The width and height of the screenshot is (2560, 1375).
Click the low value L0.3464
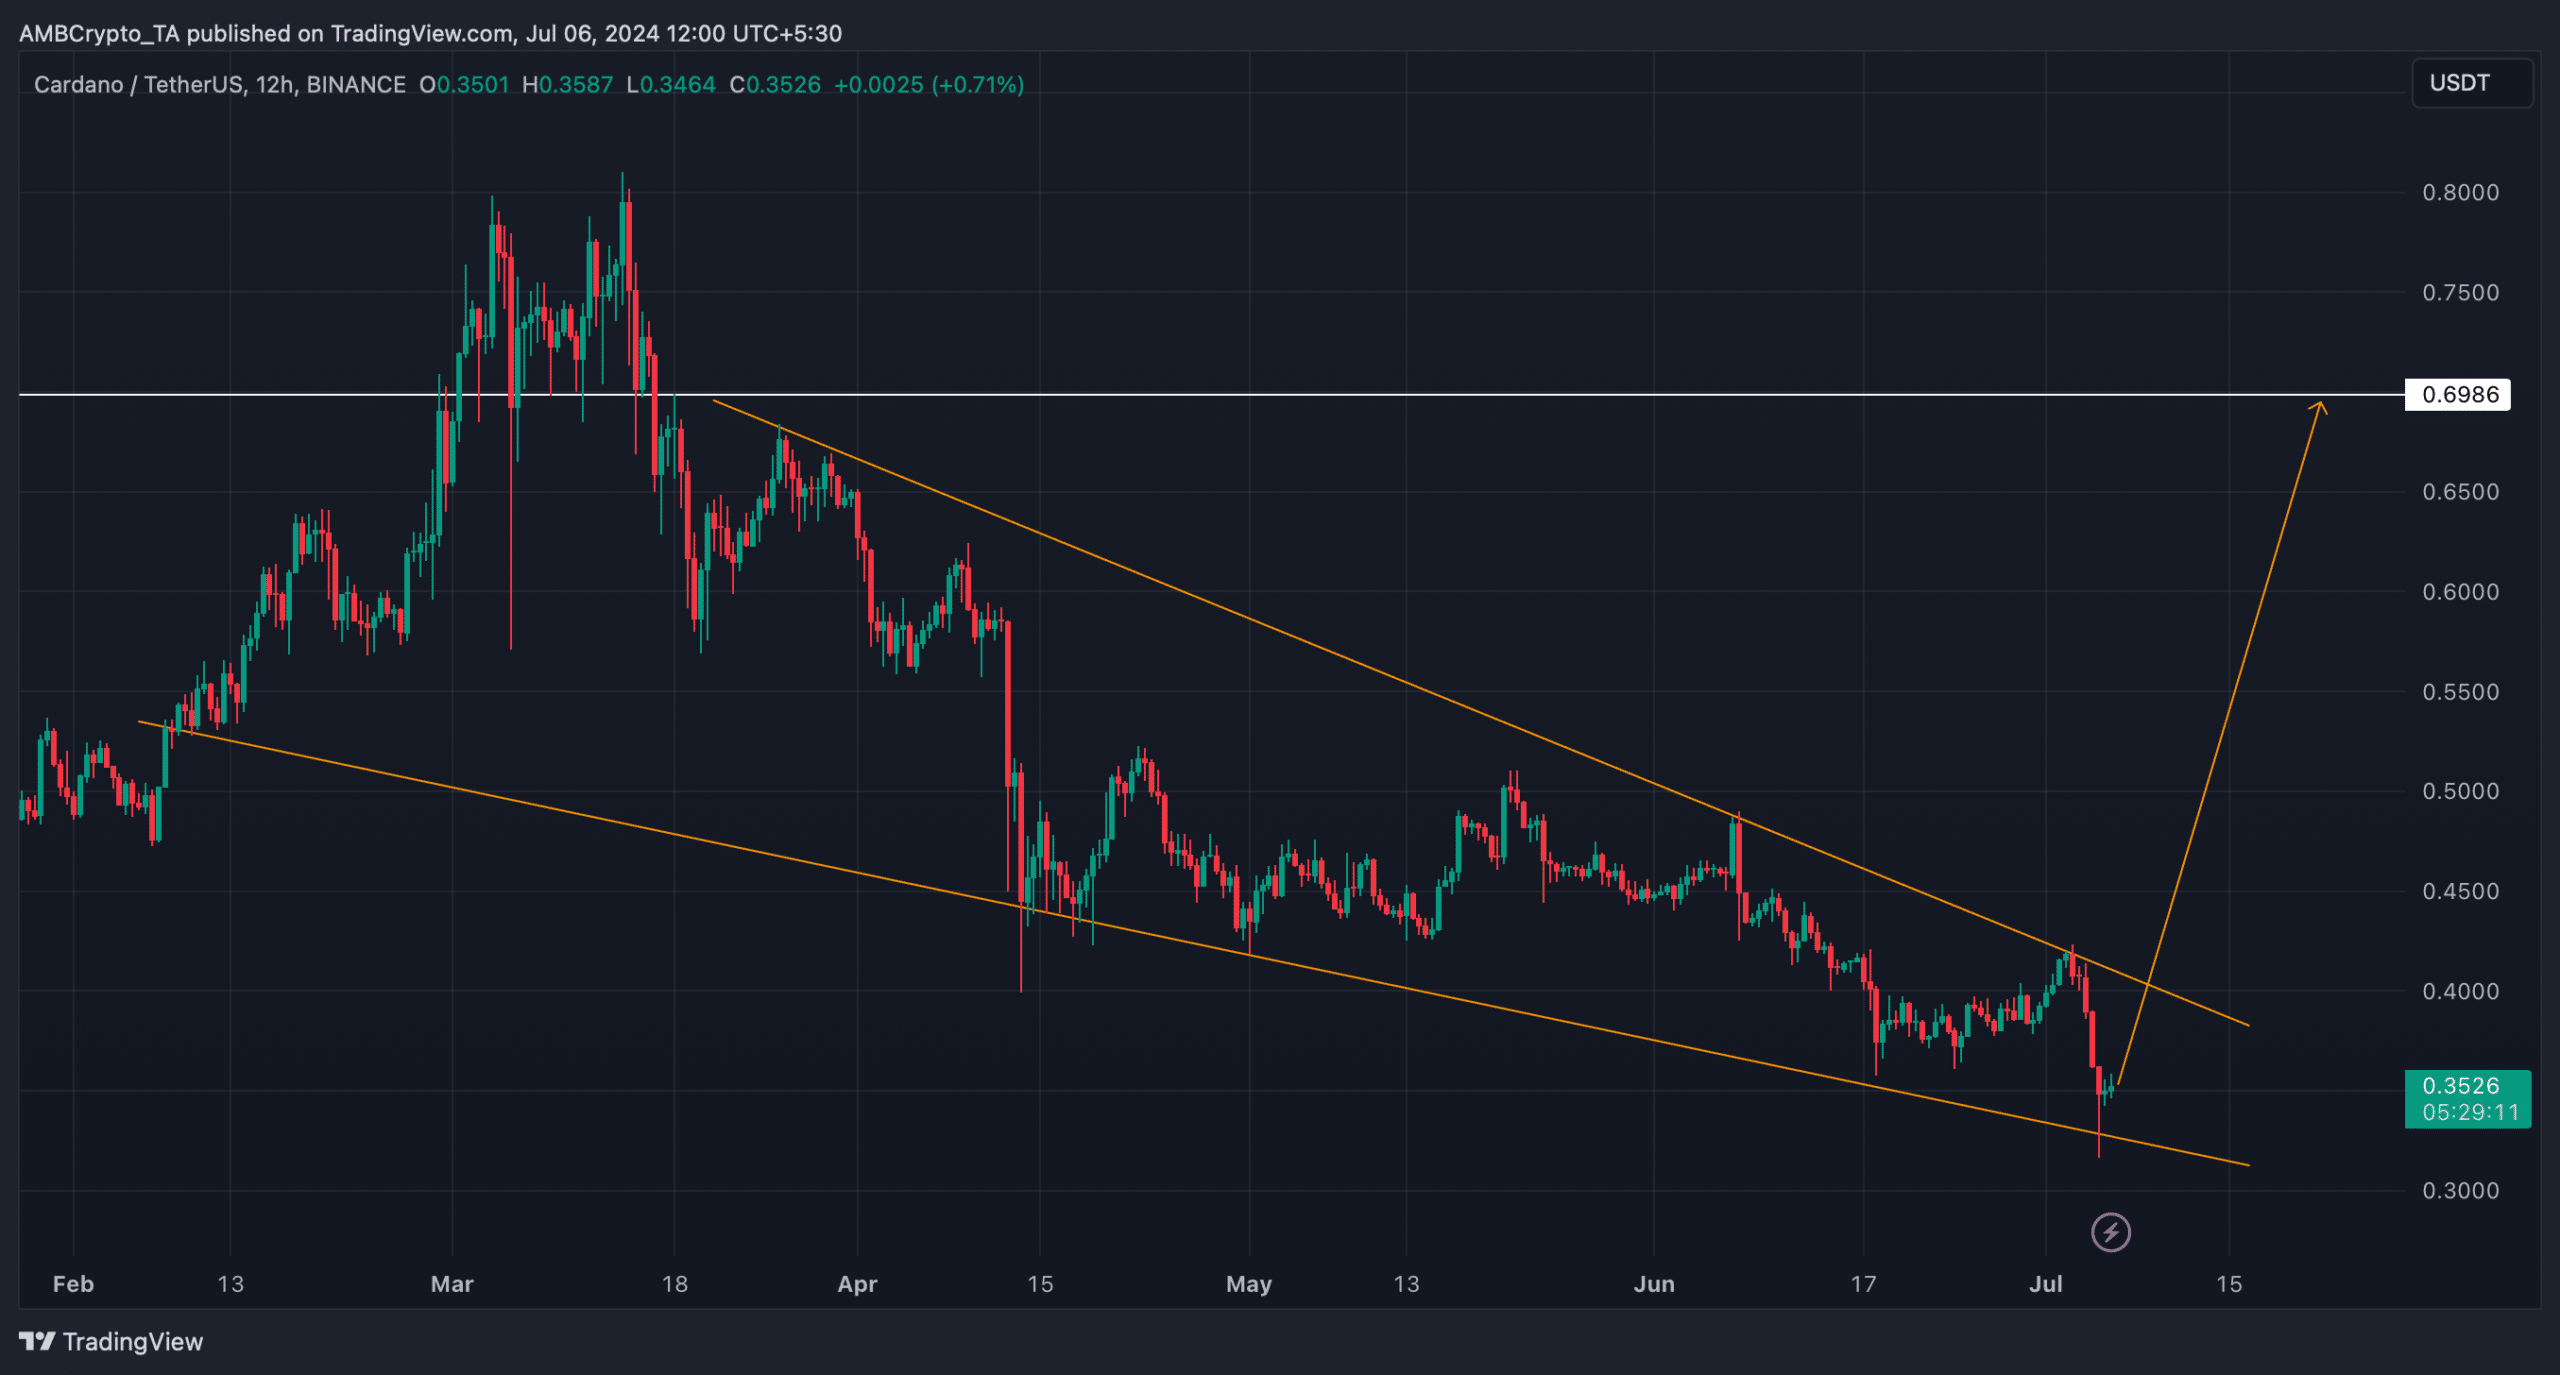(x=670, y=85)
